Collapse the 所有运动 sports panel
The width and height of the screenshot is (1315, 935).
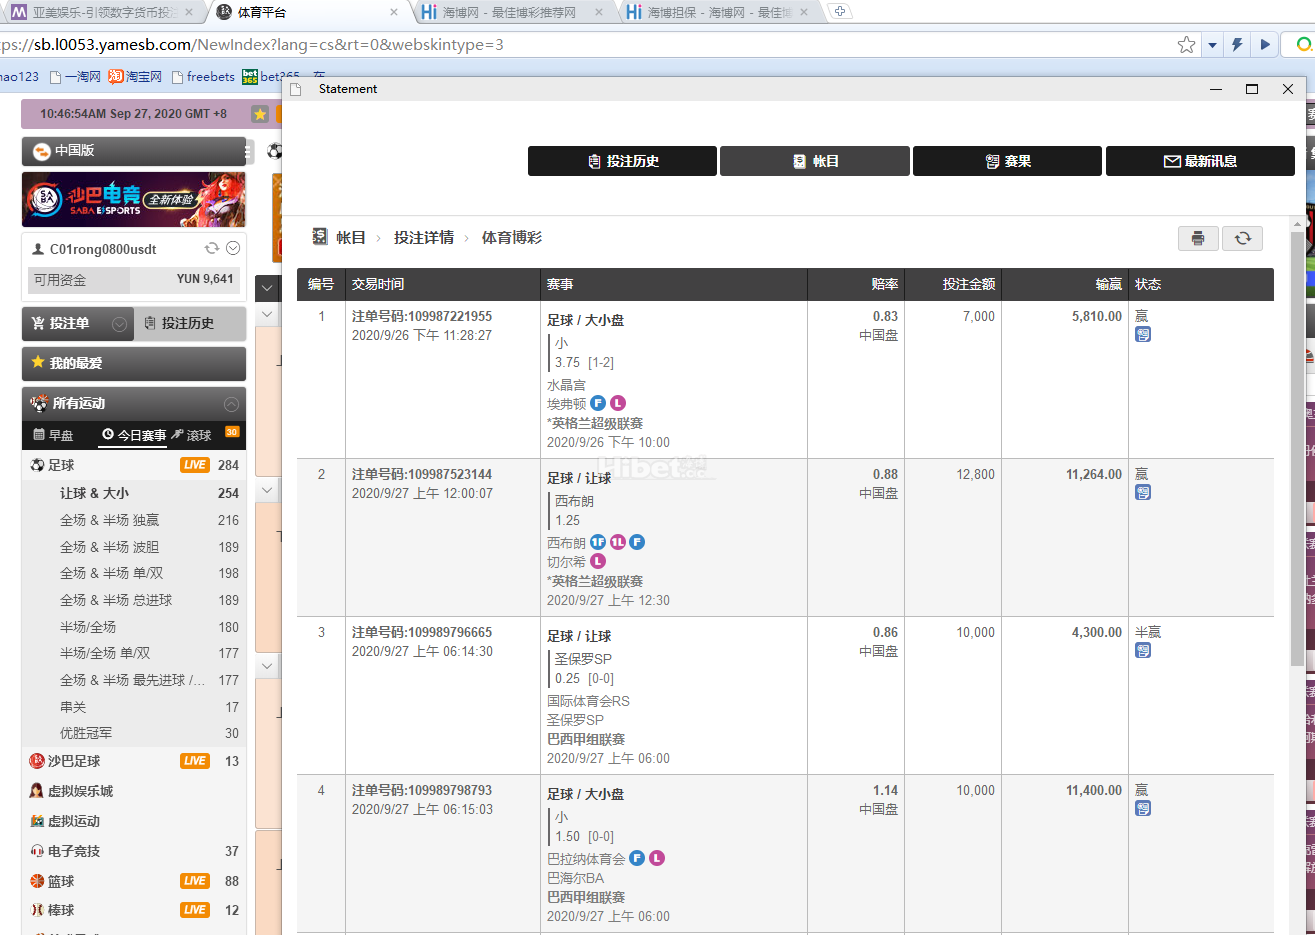[231, 404]
